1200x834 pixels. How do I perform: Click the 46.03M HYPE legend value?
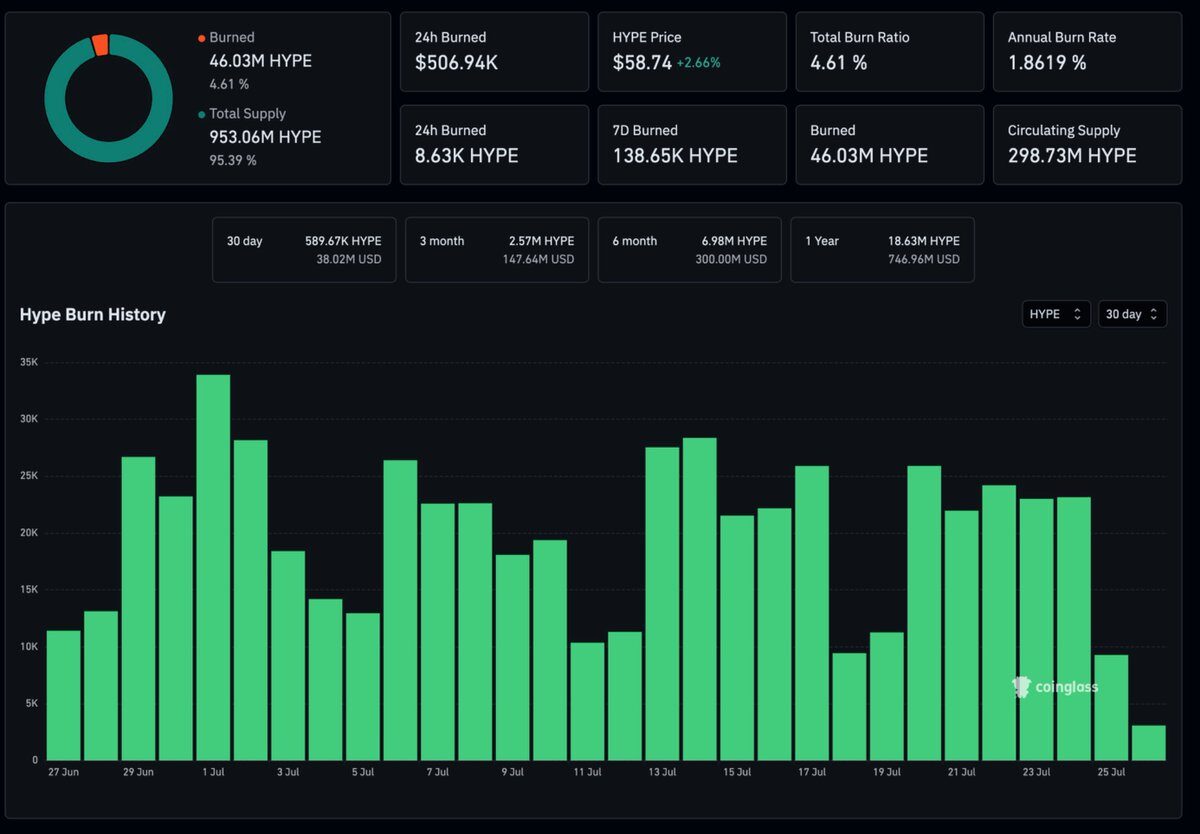click(x=260, y=61)
